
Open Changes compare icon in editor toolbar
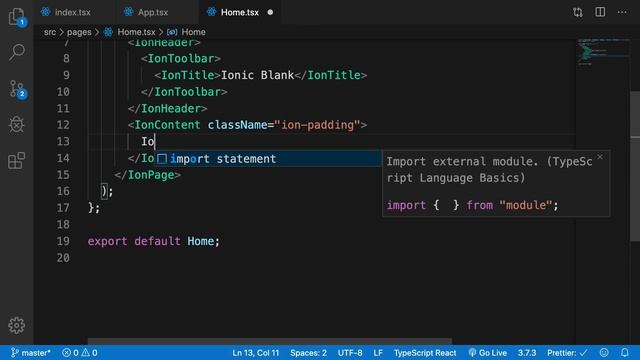coord(578,12)
